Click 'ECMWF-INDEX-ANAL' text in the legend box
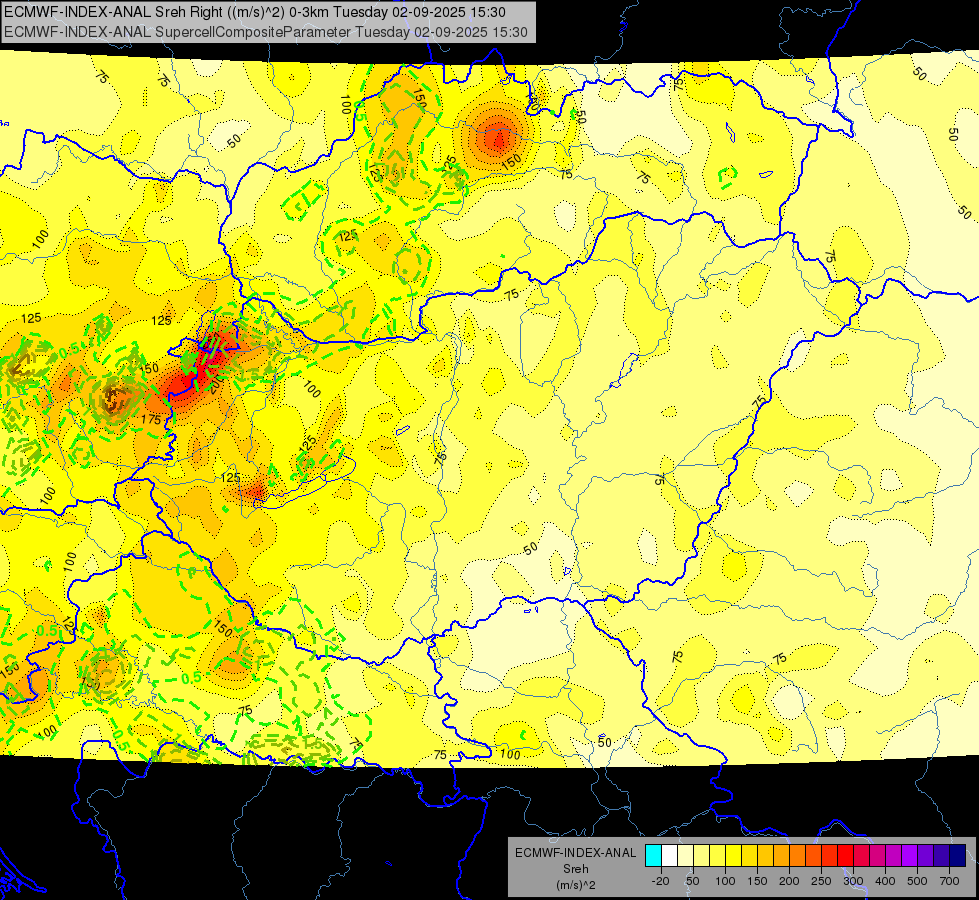 576,853
